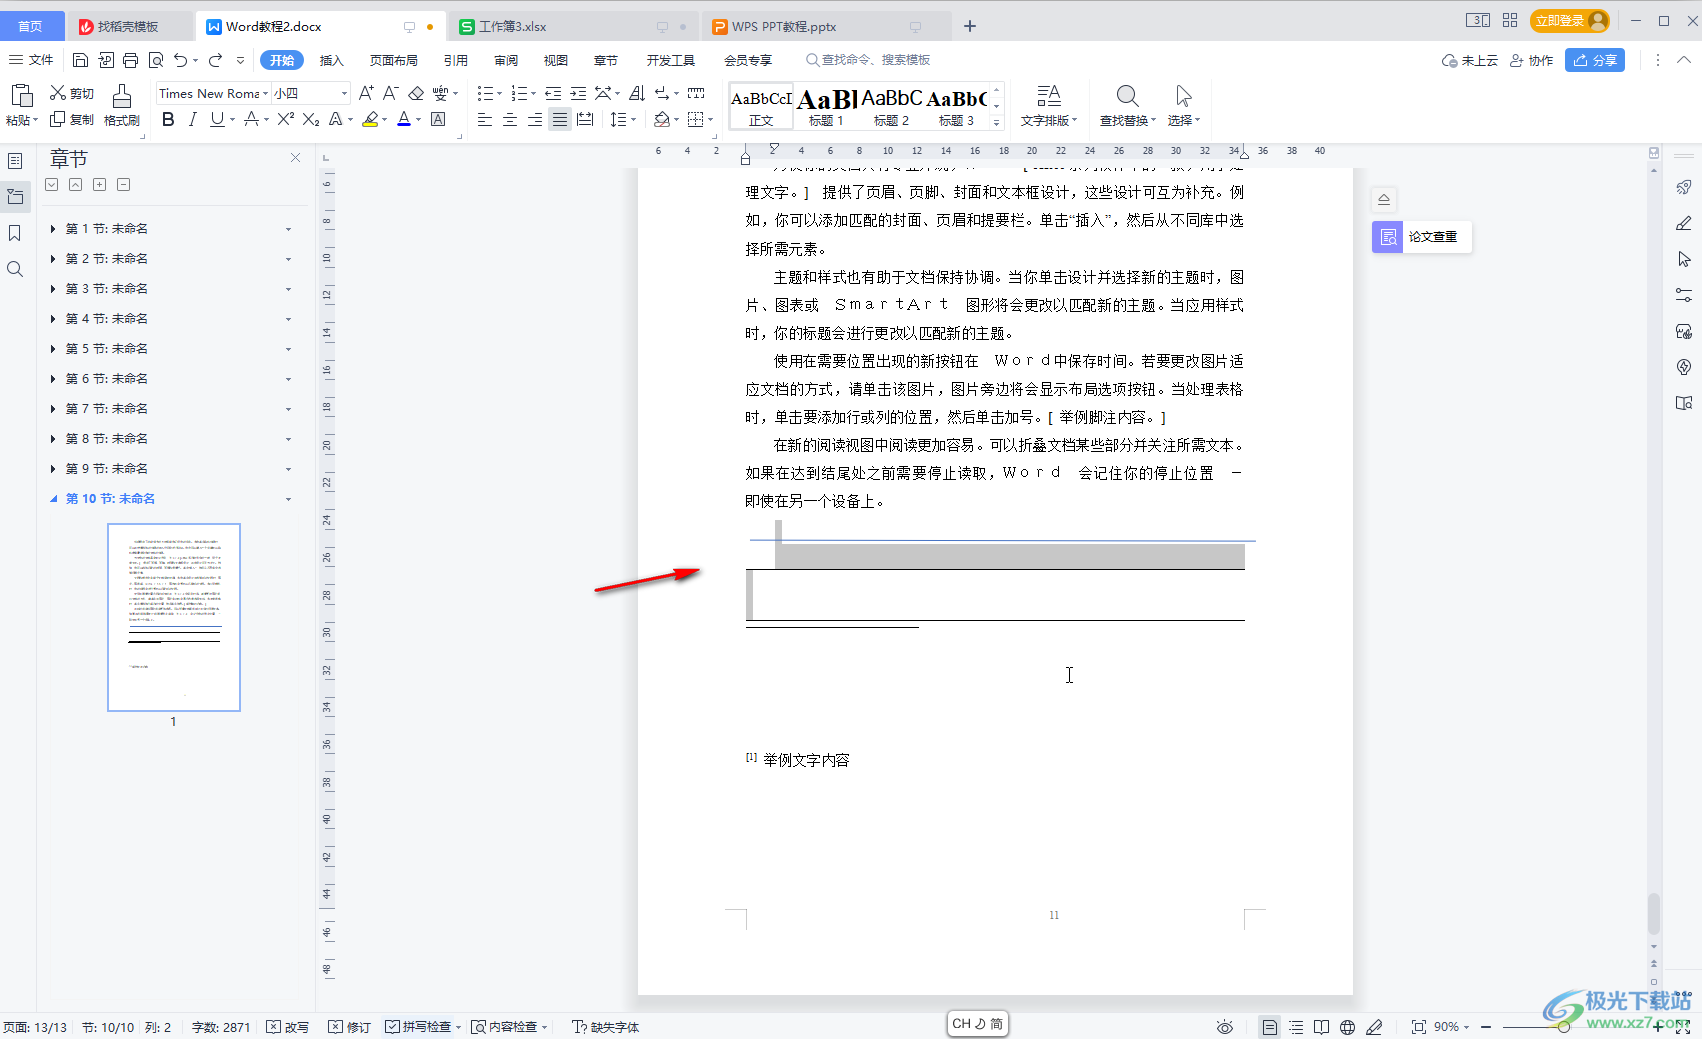Switch to reading layout view in status bar
The height and width of the screenshot is (1039, 1702).
pyautogui.click(x=1321, y=1027)
